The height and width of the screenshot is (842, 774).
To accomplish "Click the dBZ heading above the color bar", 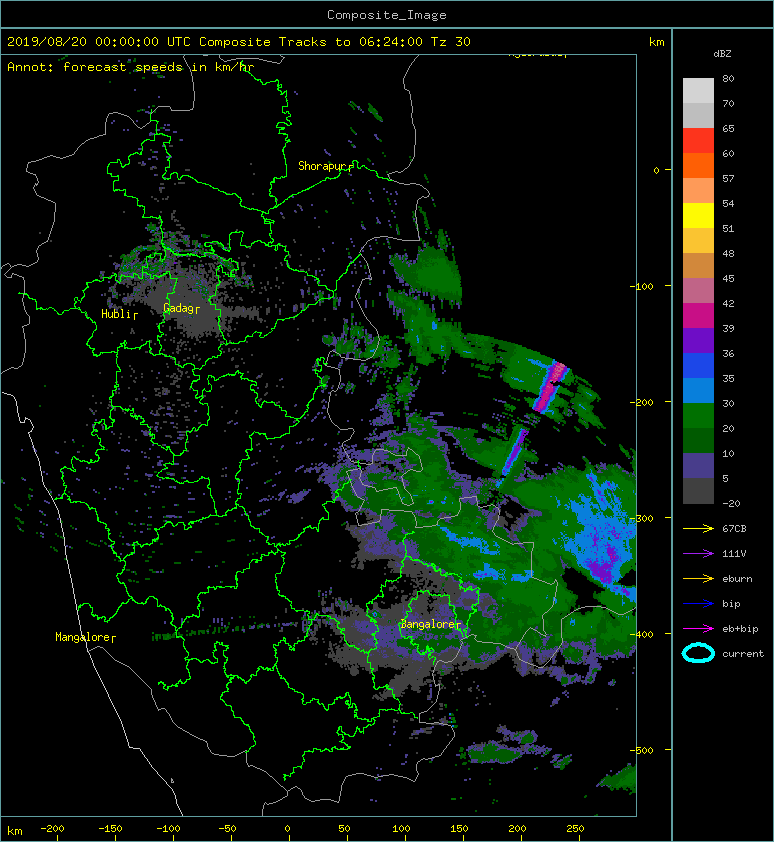I will pyautogui.click(x=722, y=54).
